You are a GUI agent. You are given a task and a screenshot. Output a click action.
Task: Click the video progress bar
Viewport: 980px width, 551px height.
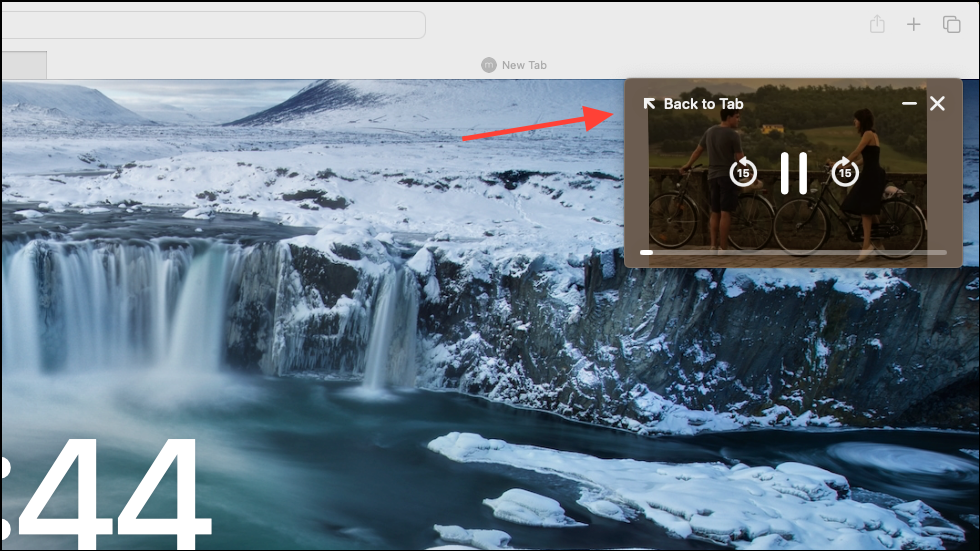793,252
